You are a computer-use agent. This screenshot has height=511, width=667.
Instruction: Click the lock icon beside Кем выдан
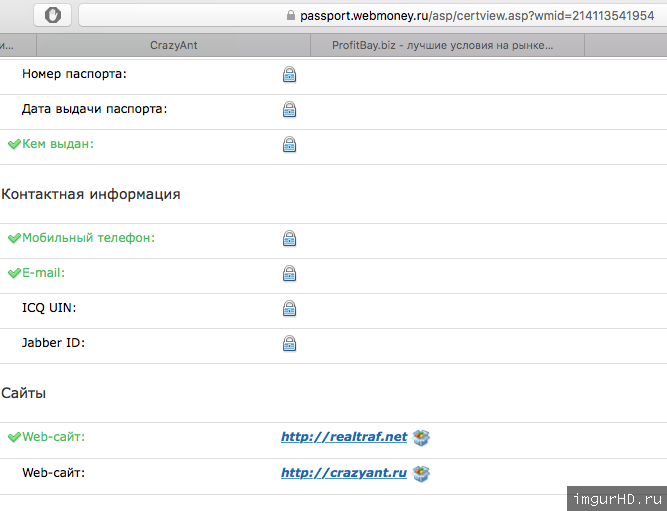click(289, 145)
